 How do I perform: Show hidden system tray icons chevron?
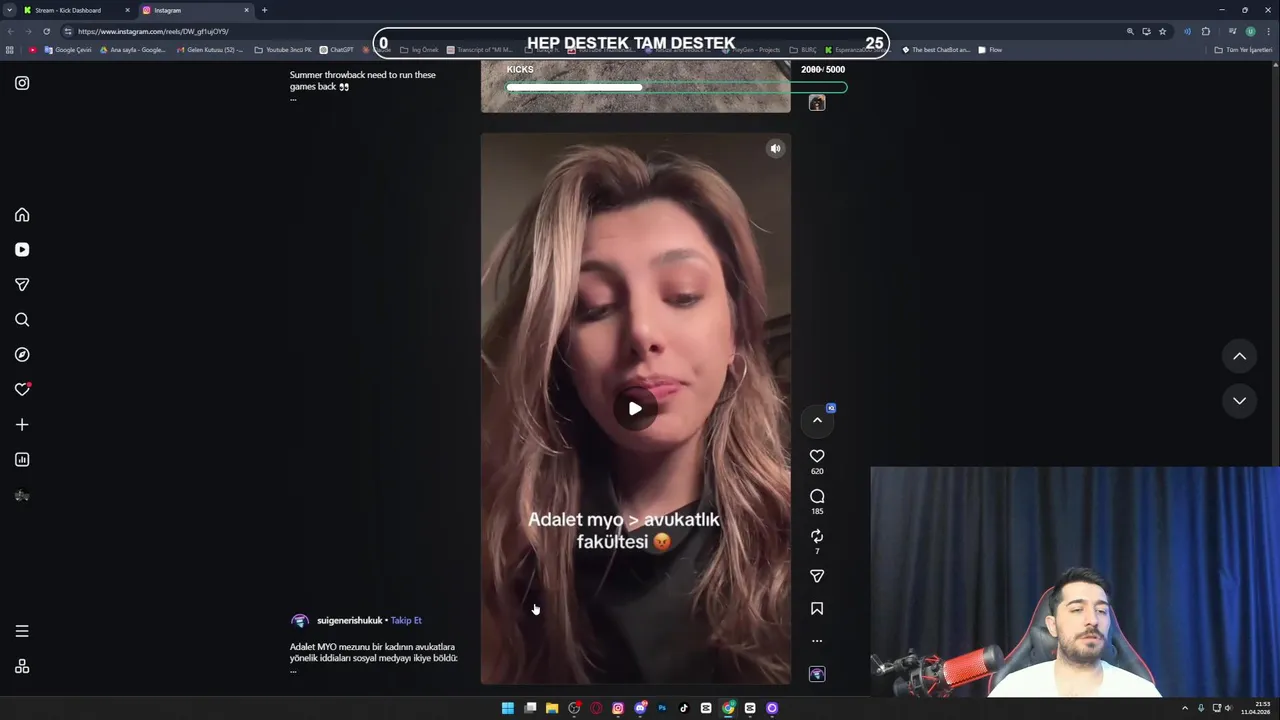pos(1185,708)
